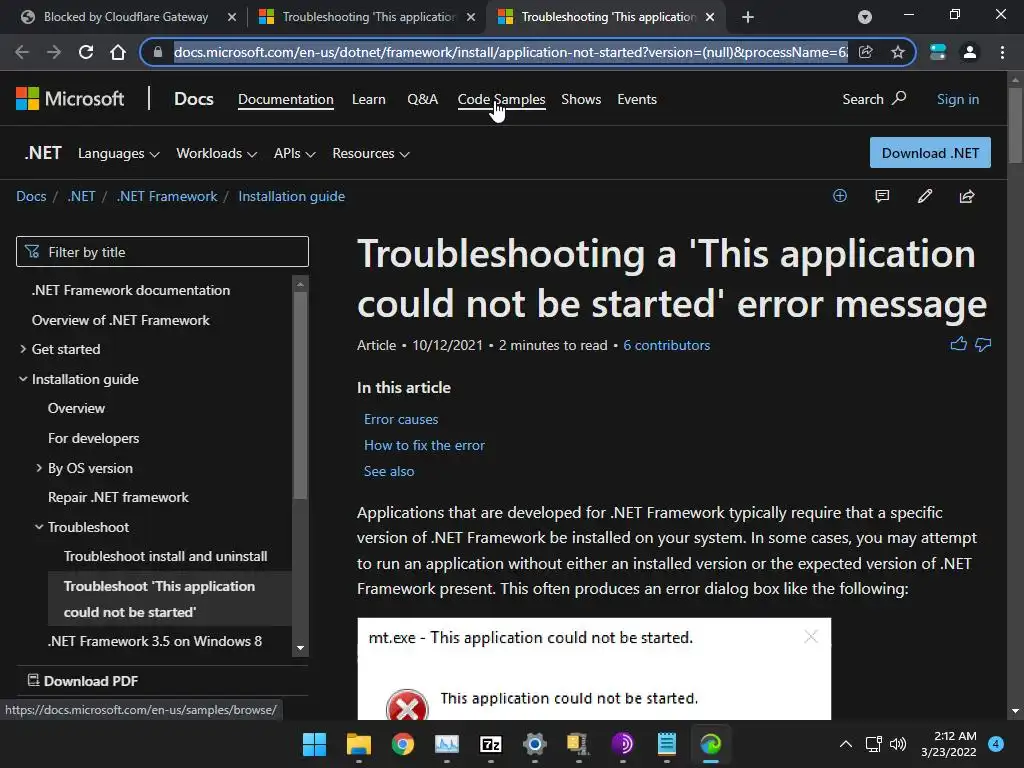Screen dimensions: 1024x768
Task: Click the edit pencil icon
Action: click(x=925, y=196)
